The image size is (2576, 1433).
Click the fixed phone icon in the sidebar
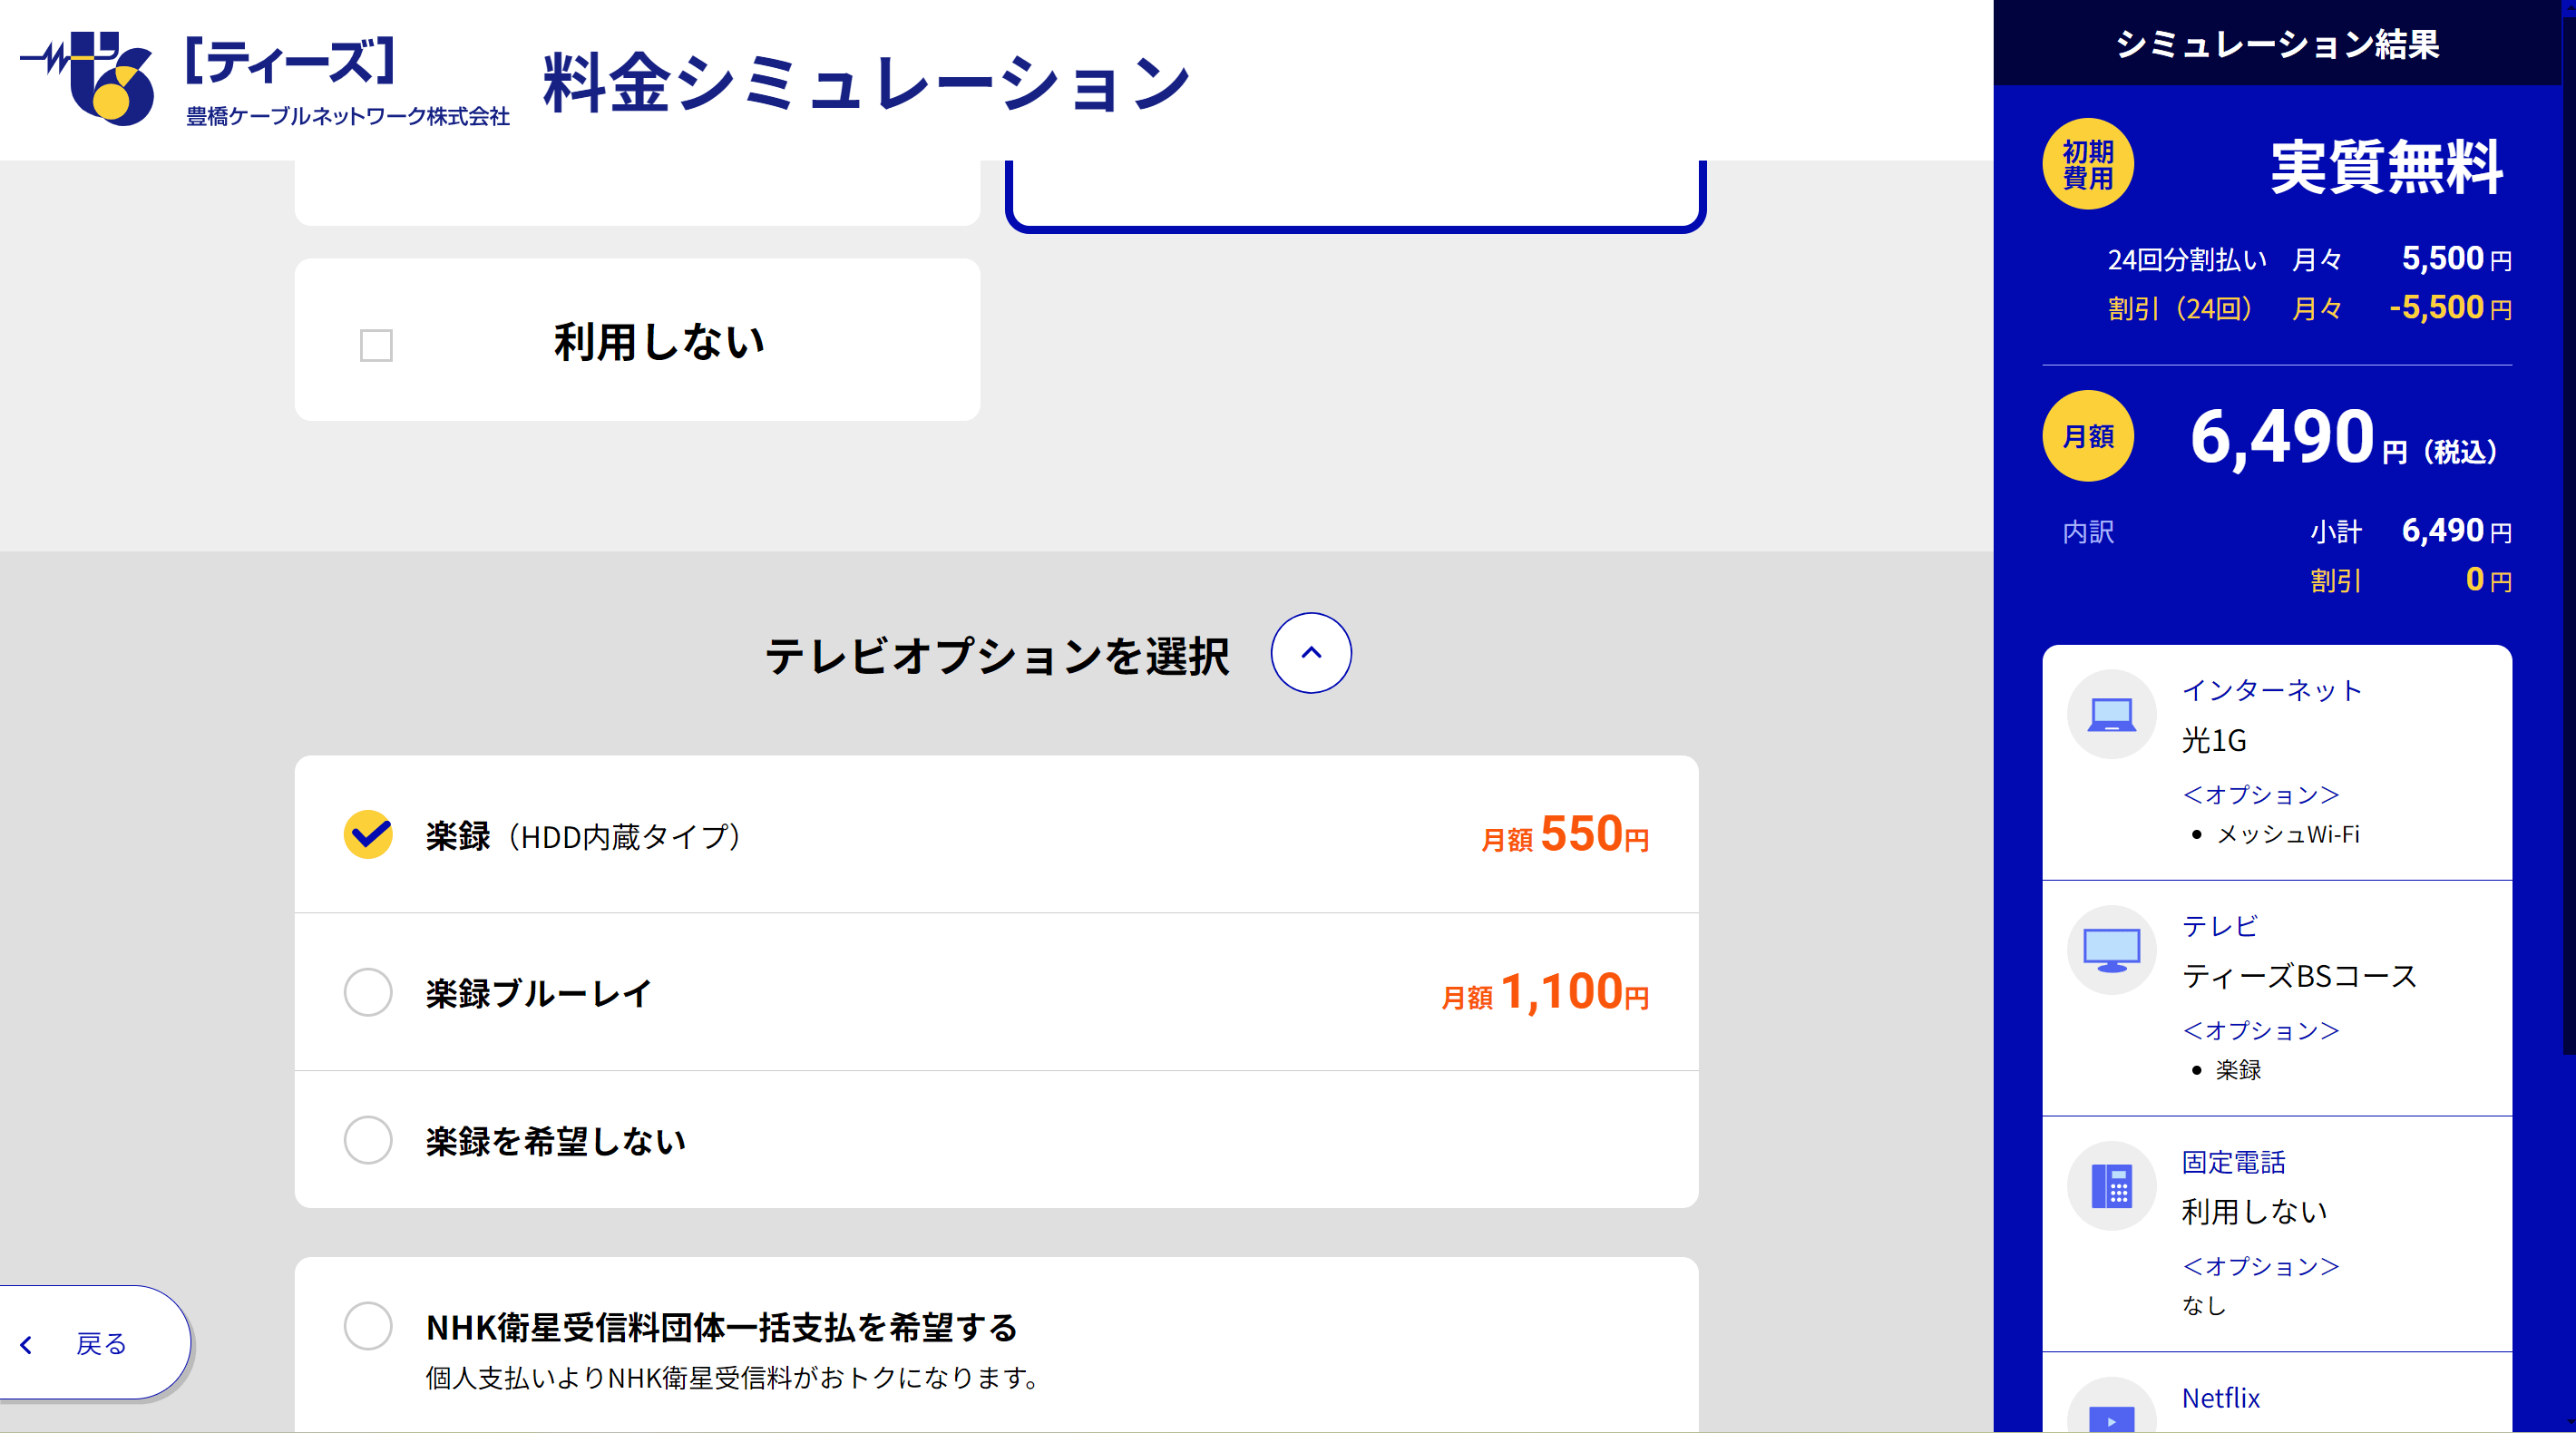pos(2112,1185)
